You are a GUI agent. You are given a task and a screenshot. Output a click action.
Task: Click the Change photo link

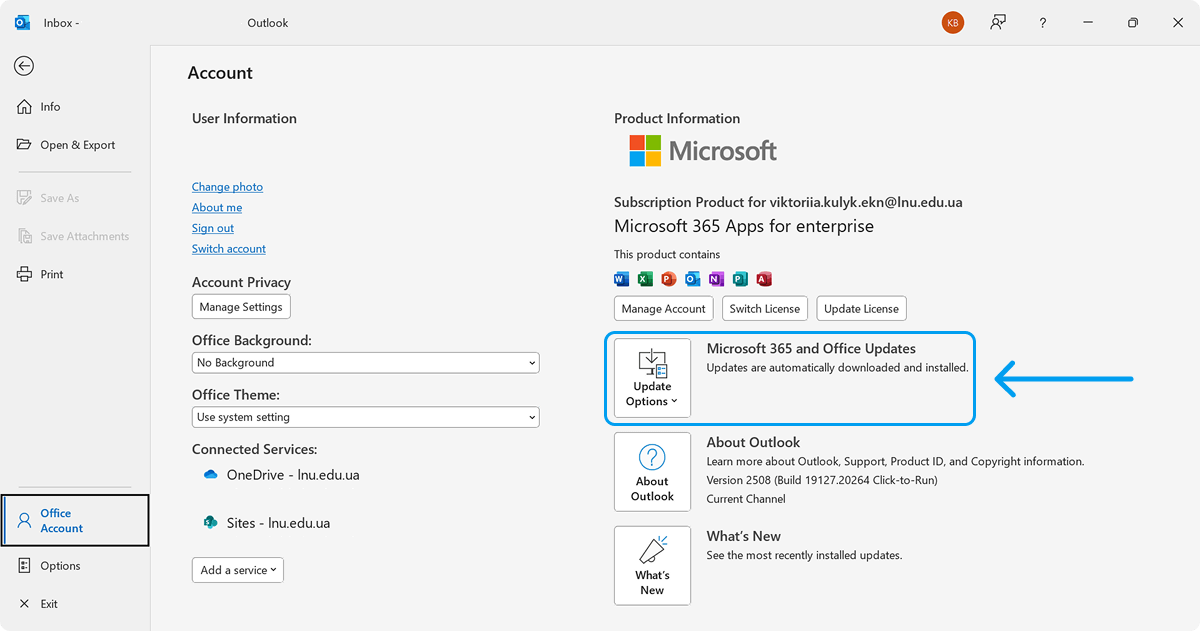227,187
